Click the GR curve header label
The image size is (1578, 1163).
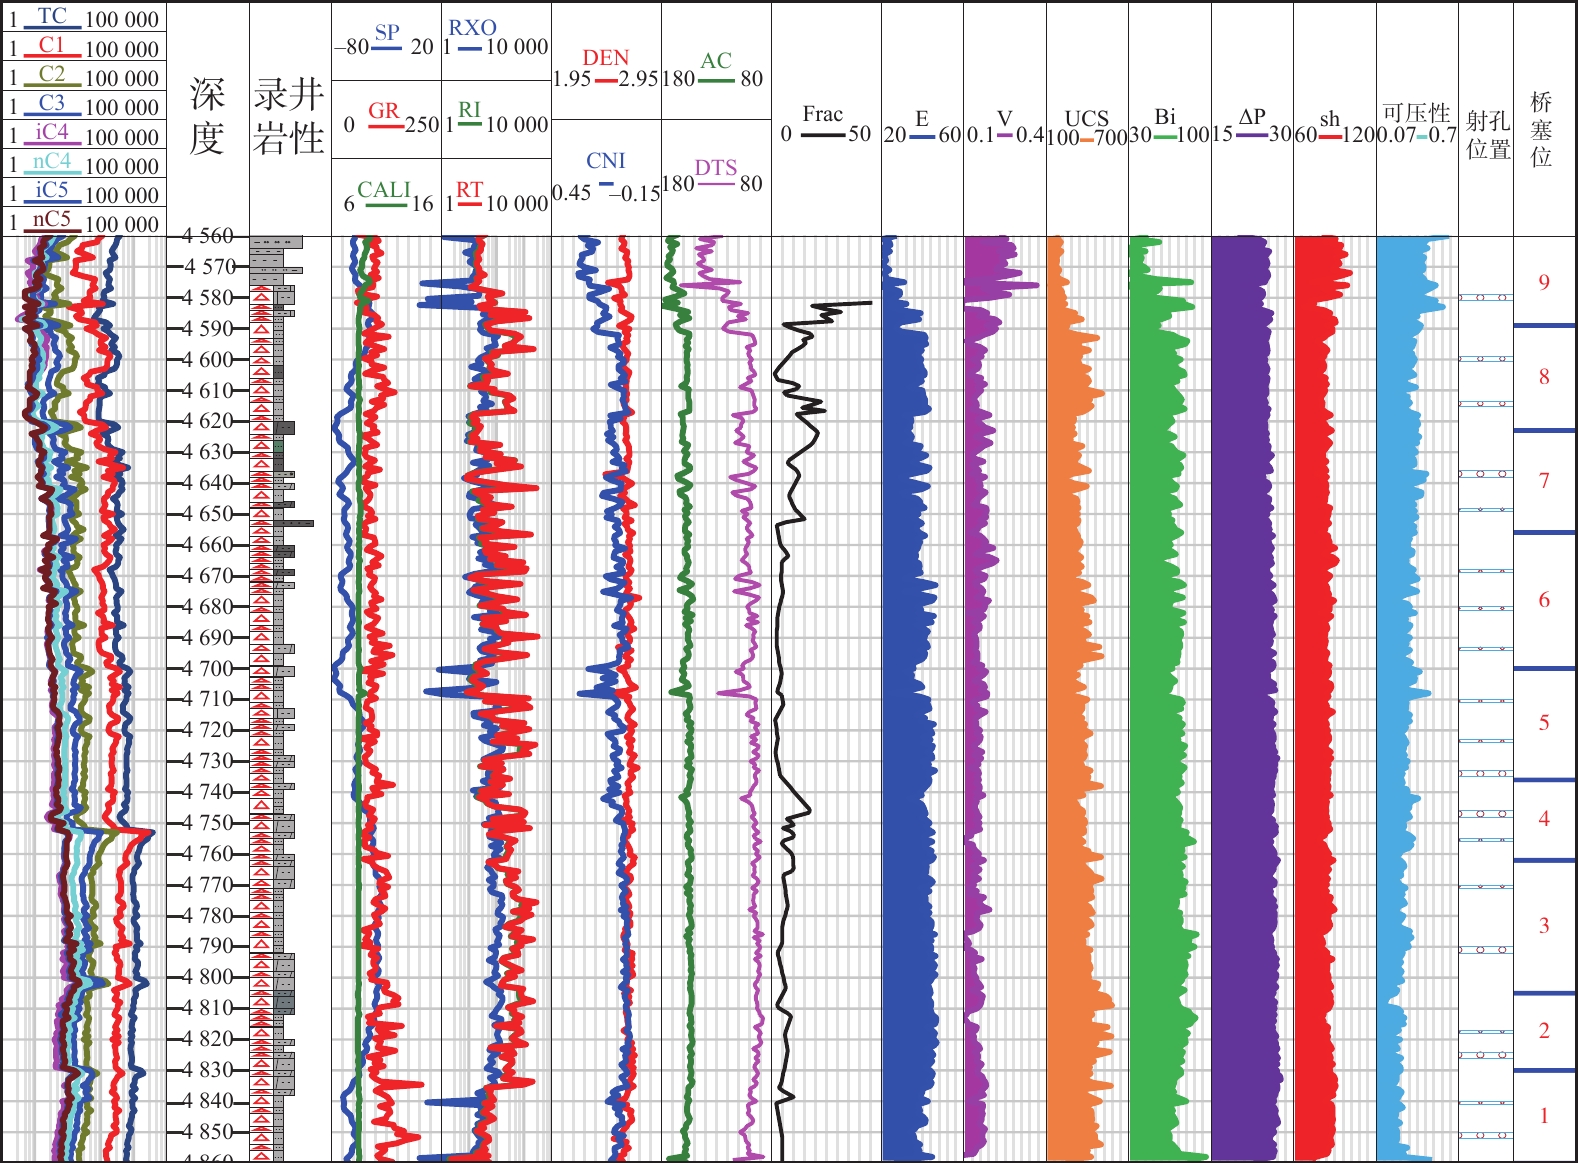[x=384, y=112]
